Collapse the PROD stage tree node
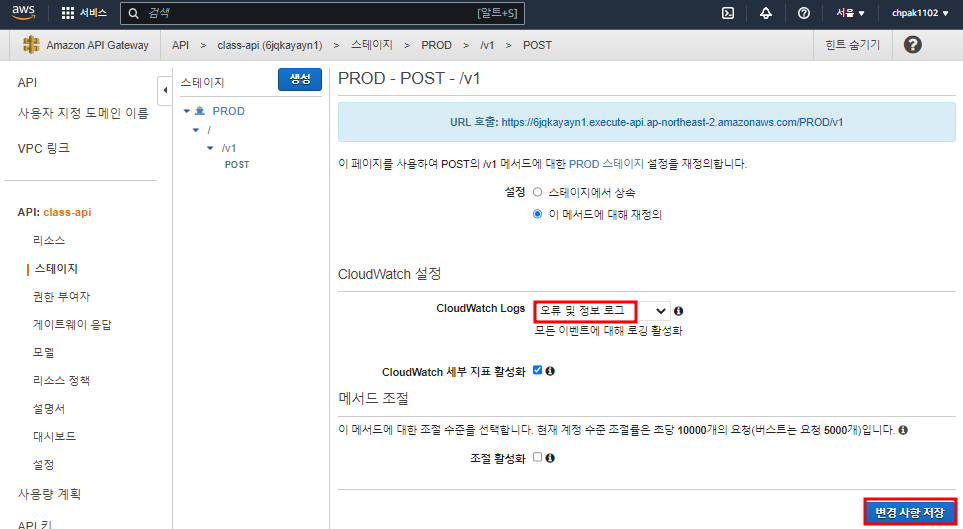The image size is (963, 529). (x=187, y=111)
